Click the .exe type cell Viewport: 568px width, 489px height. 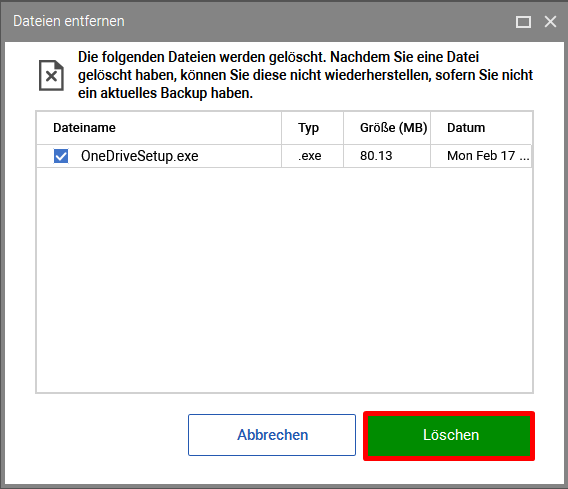click(x=310, y=156)
